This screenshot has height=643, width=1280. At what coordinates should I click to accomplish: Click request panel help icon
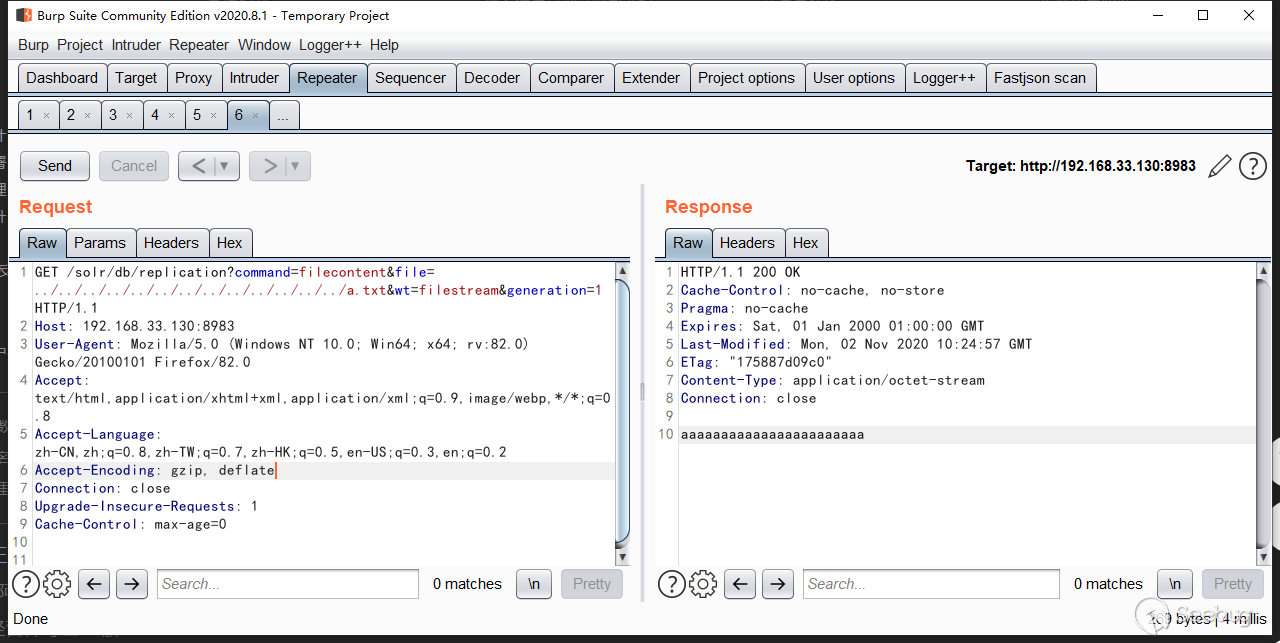click(x=26, y=584)
